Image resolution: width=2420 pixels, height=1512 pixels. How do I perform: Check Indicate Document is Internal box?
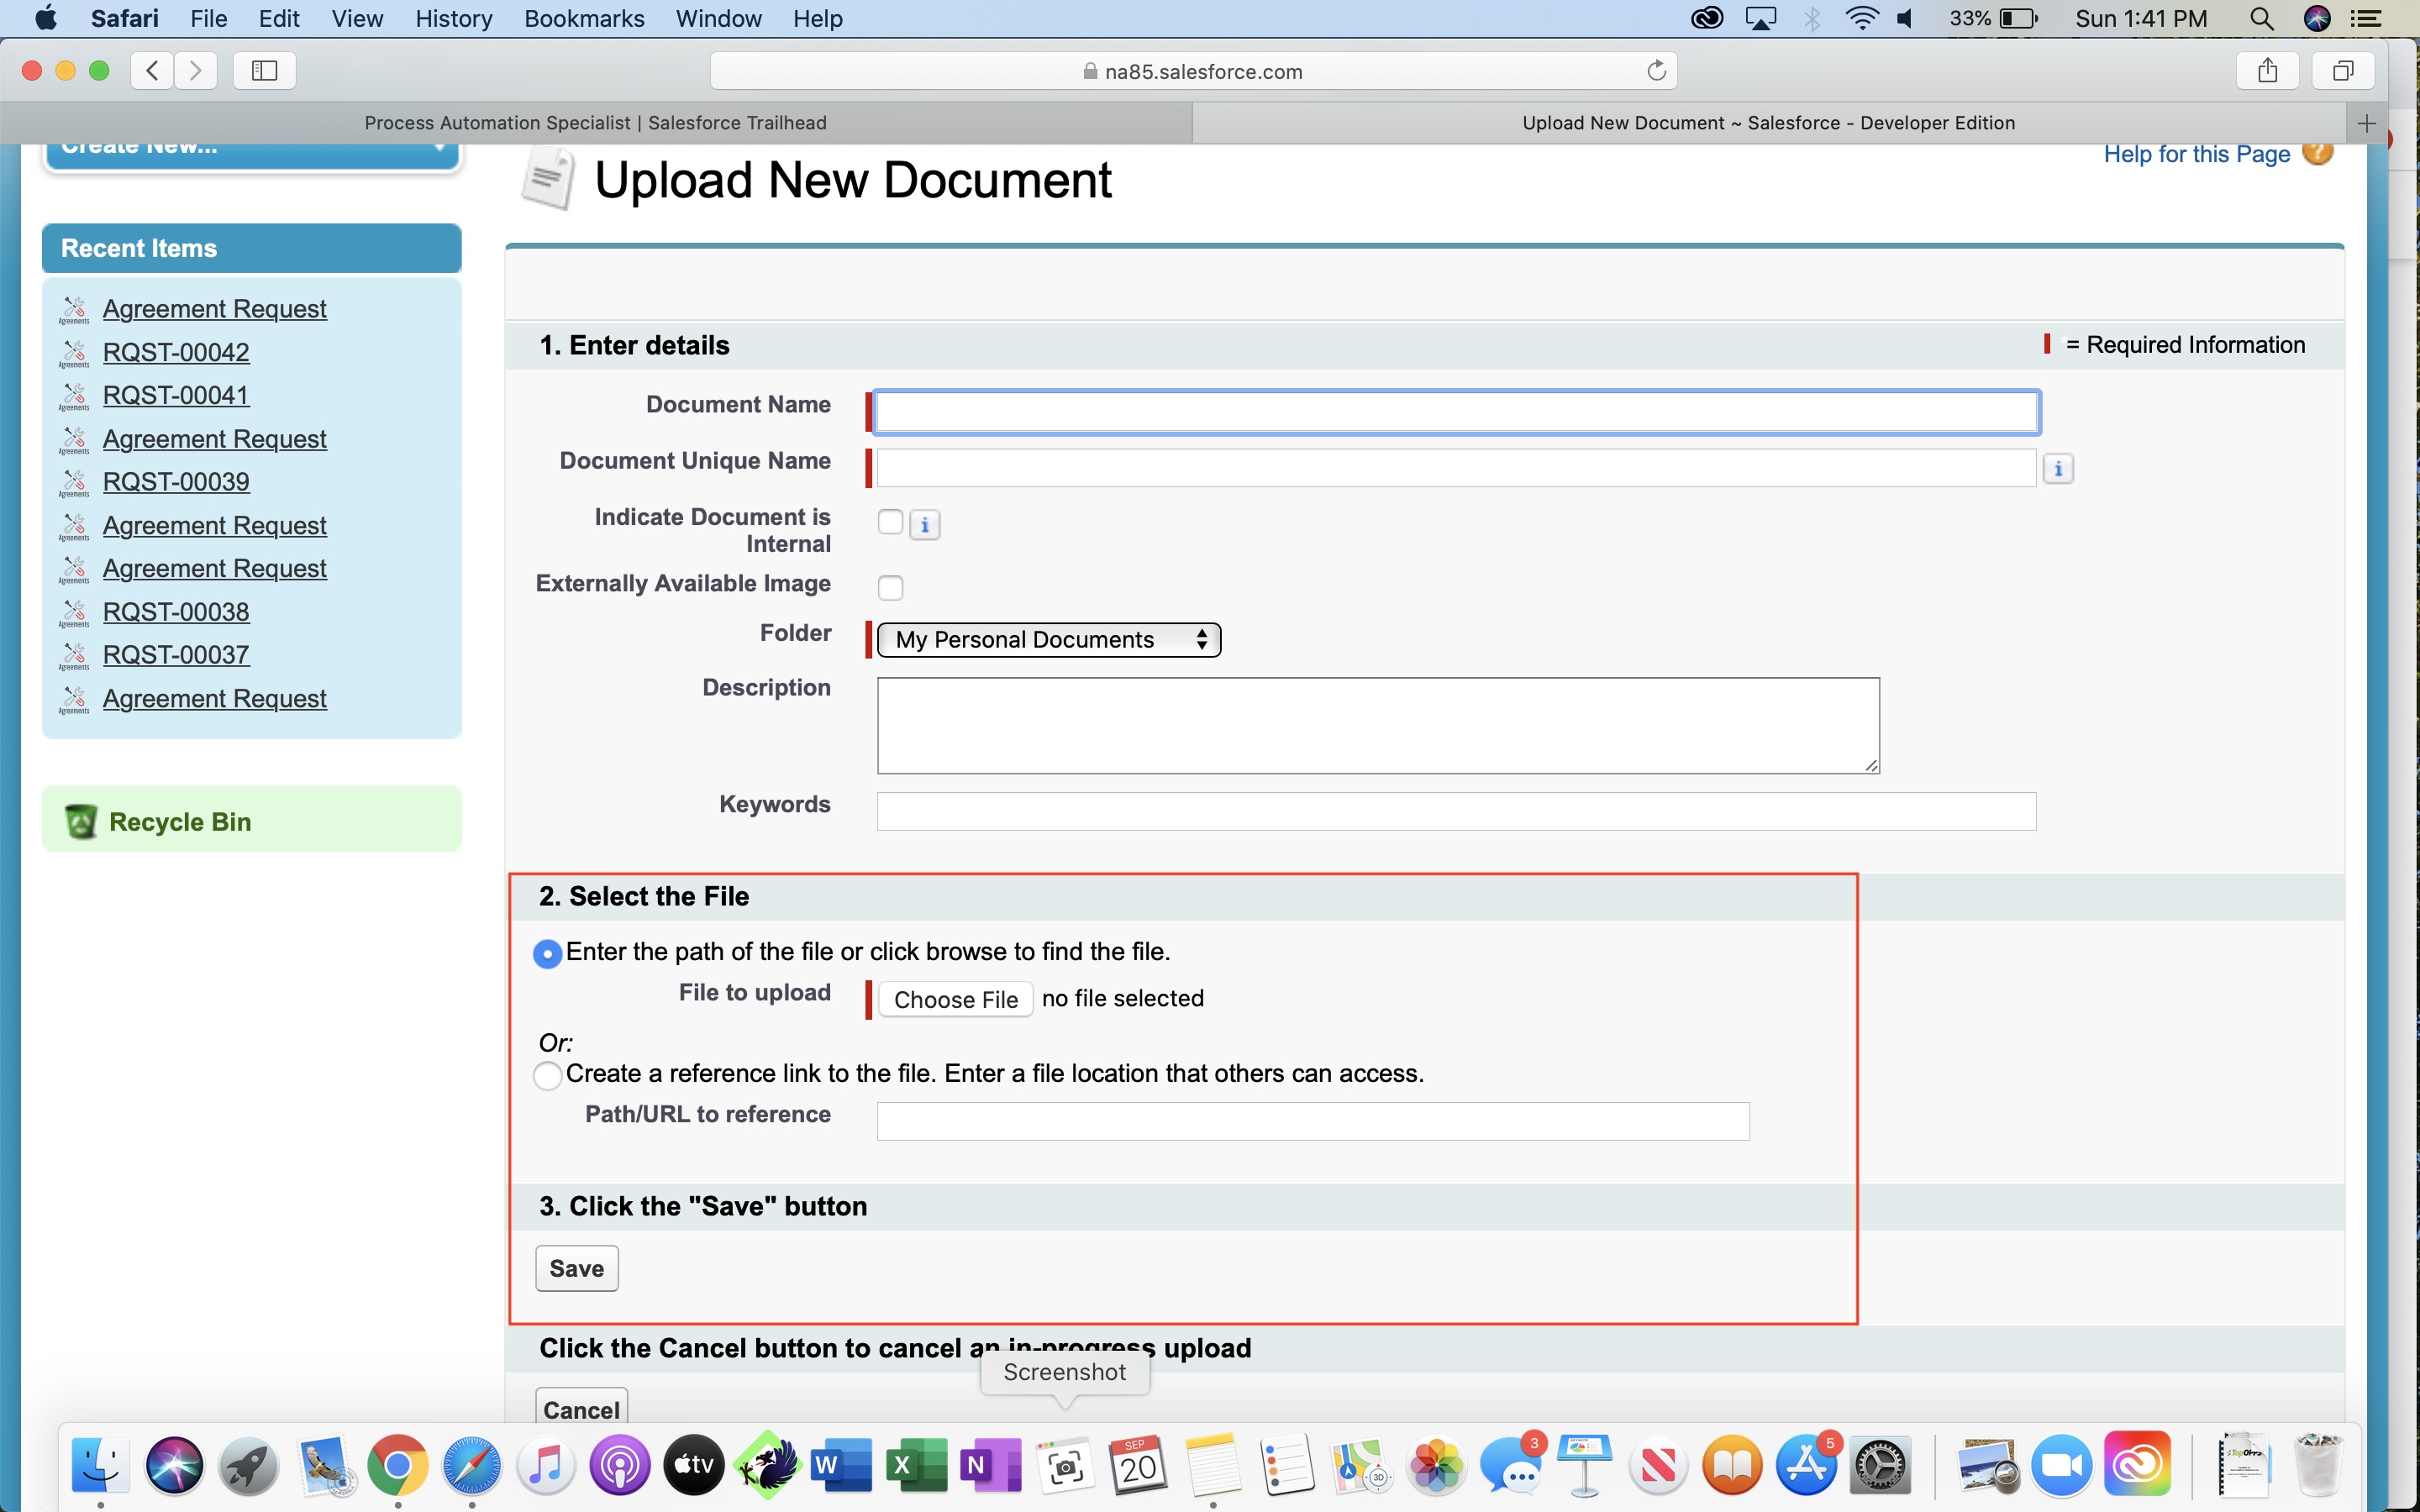click(x=890, y=522)
